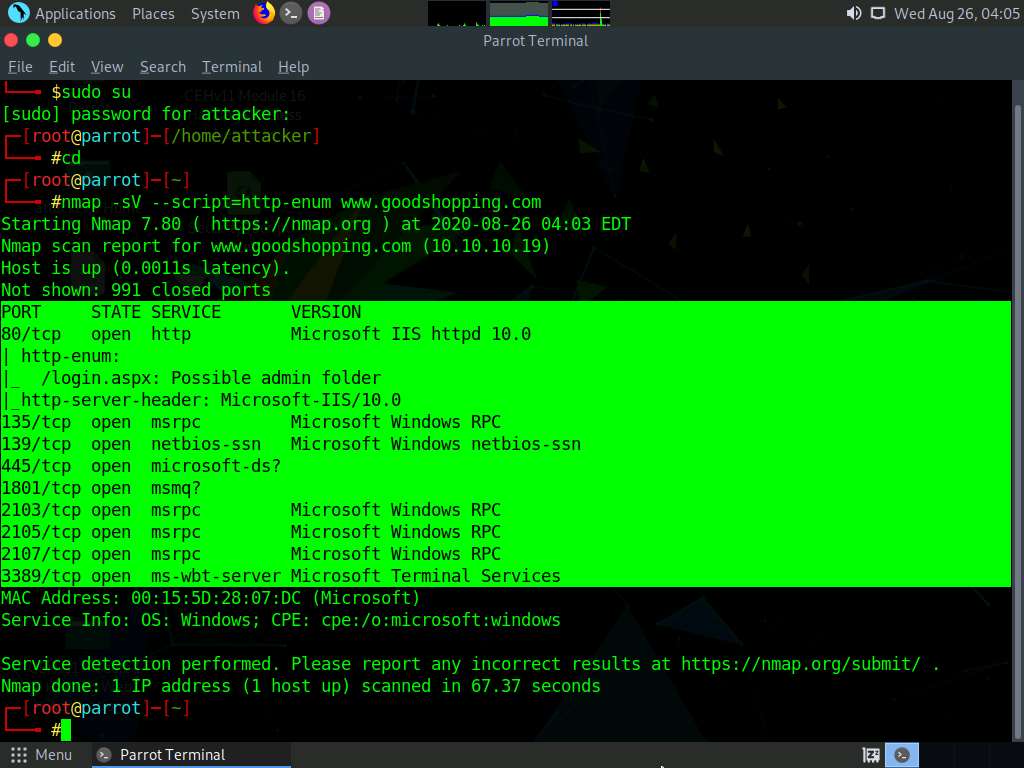
Task: Click the '$sudo su' command line
Action: pos(91,92)
